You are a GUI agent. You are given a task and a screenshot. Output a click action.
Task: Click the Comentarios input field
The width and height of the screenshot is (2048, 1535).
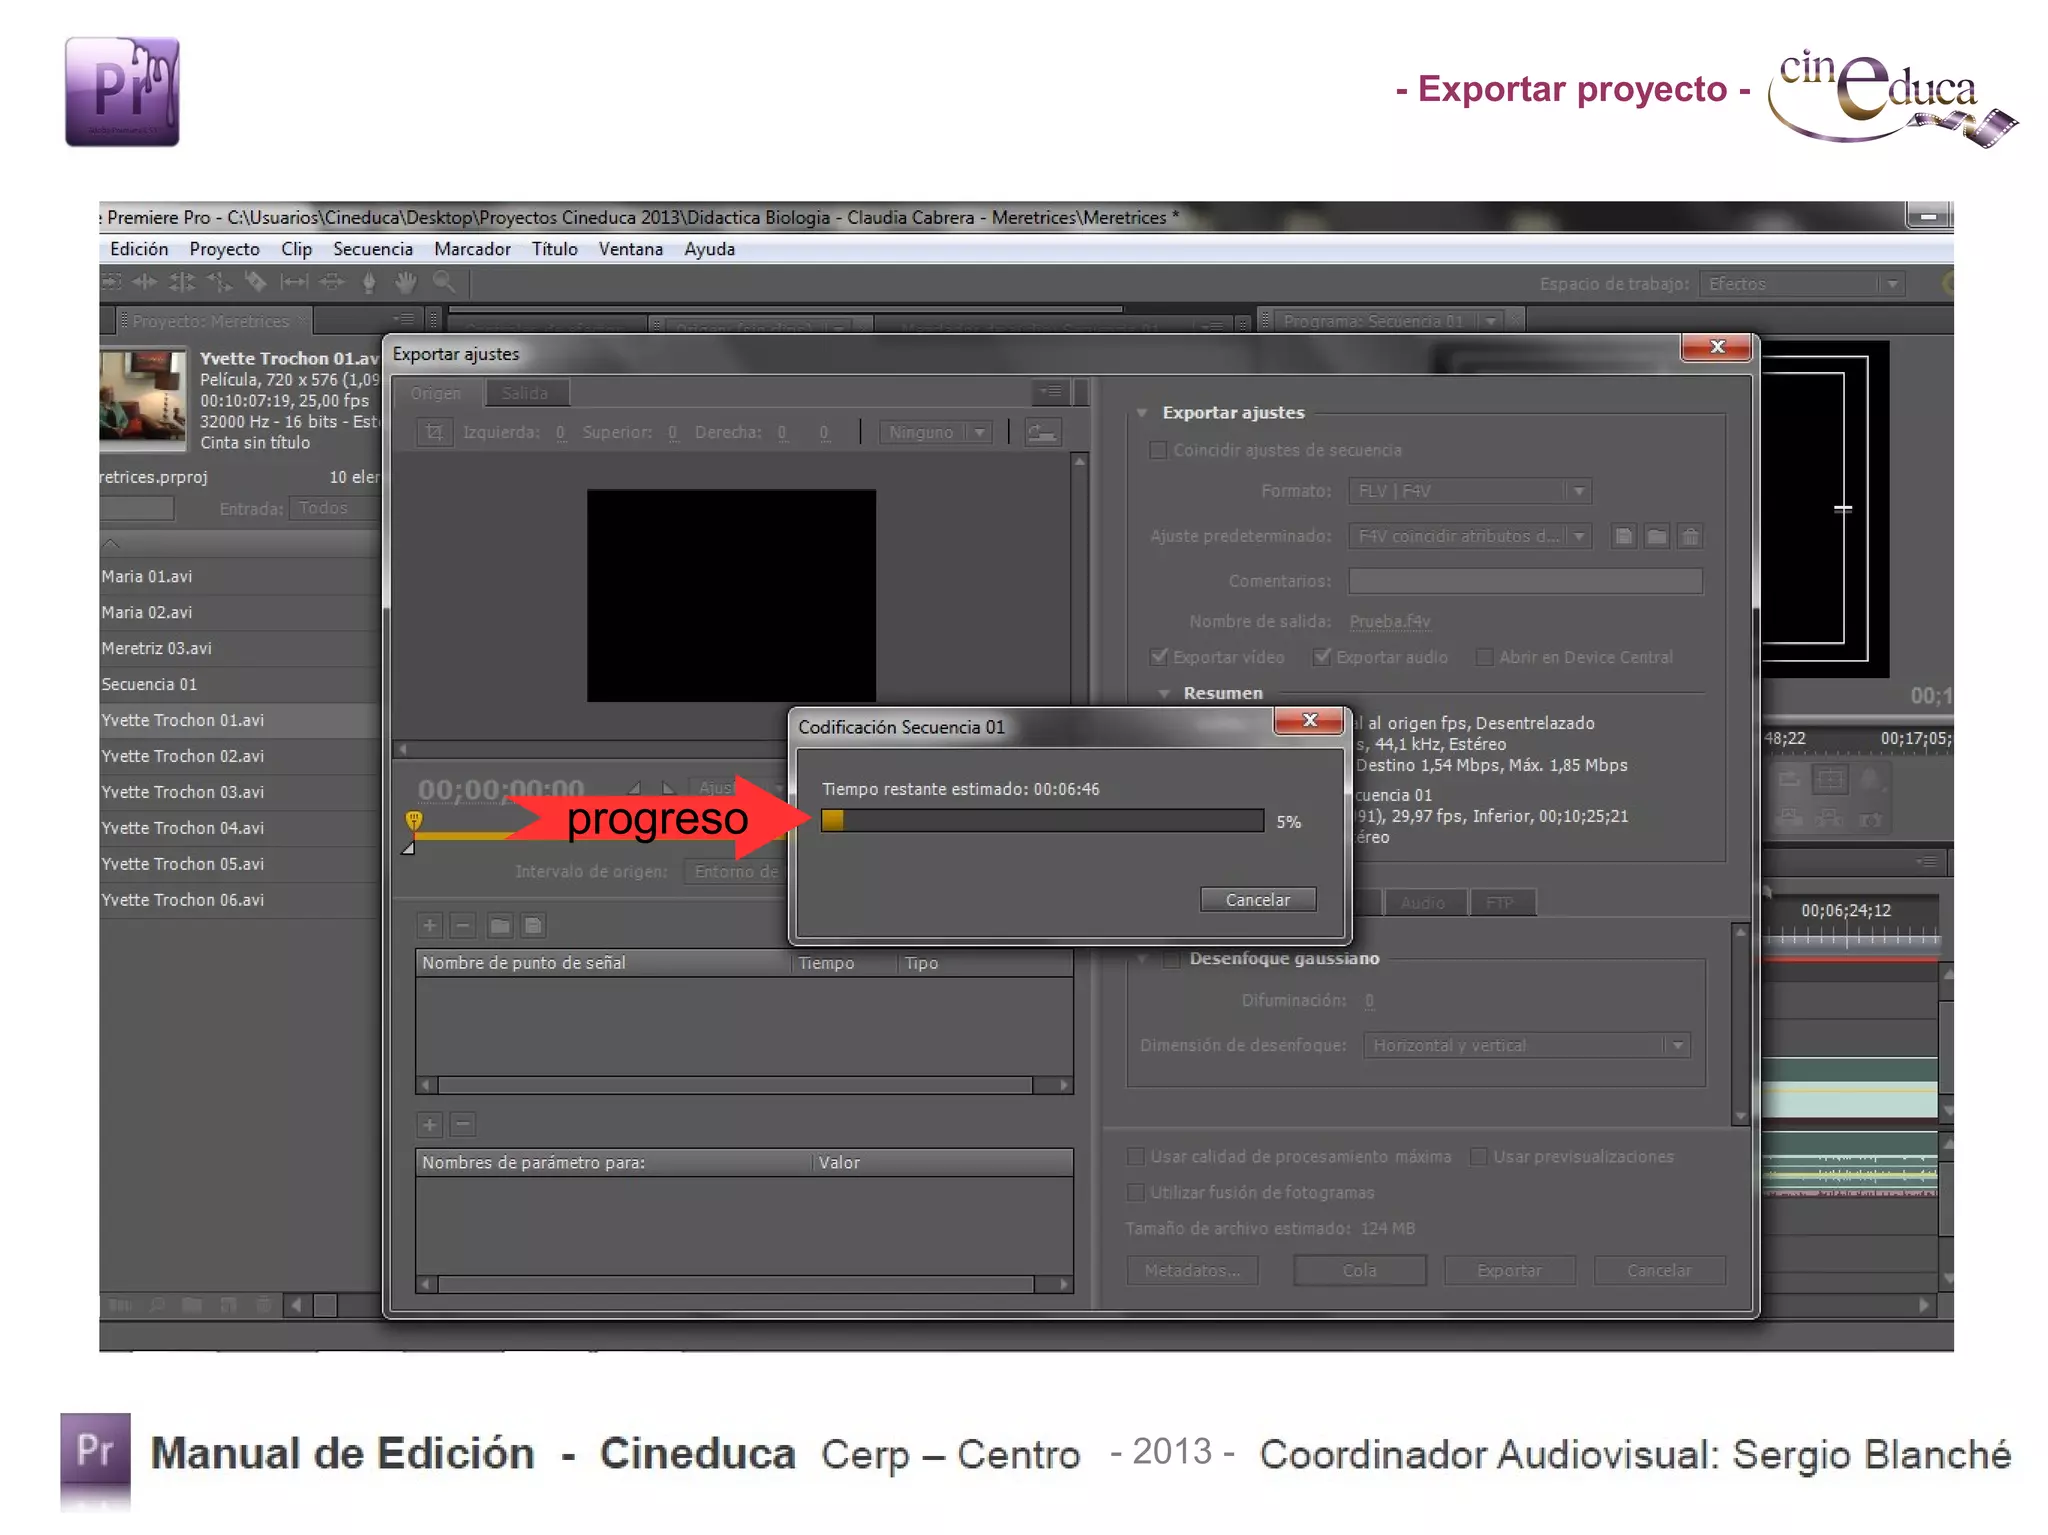click(1526, 581)
